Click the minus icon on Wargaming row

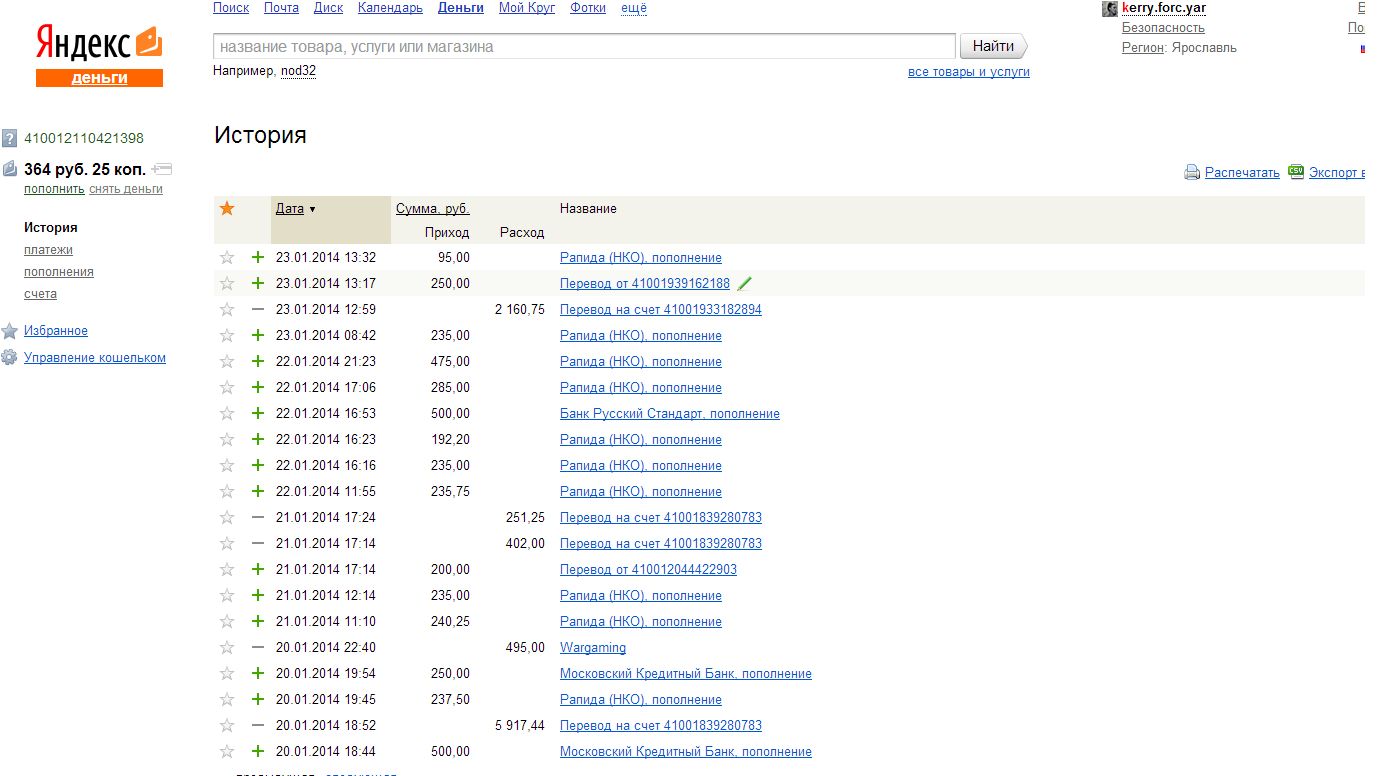pos(257,647)
